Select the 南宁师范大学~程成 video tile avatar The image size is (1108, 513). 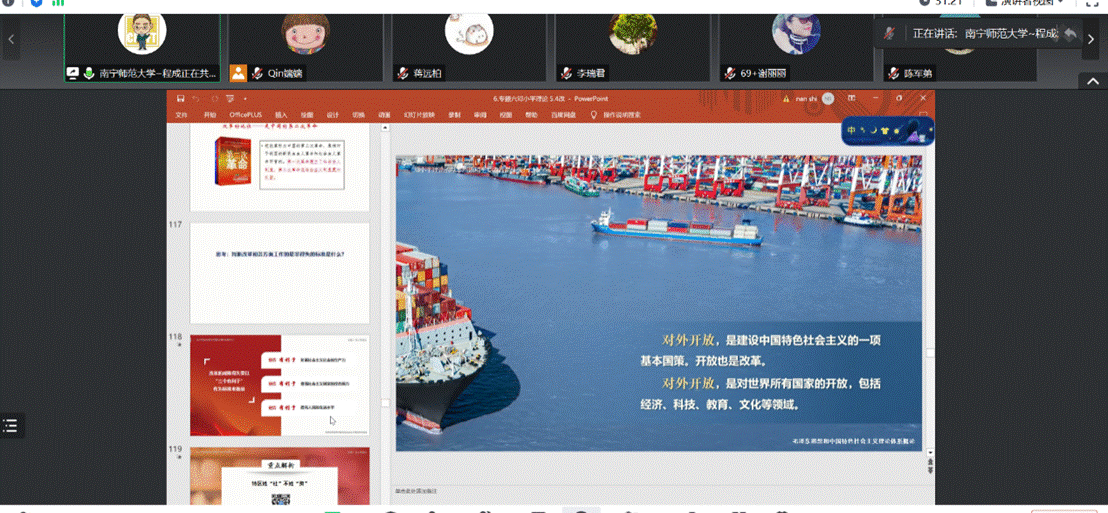click(142, 33)
